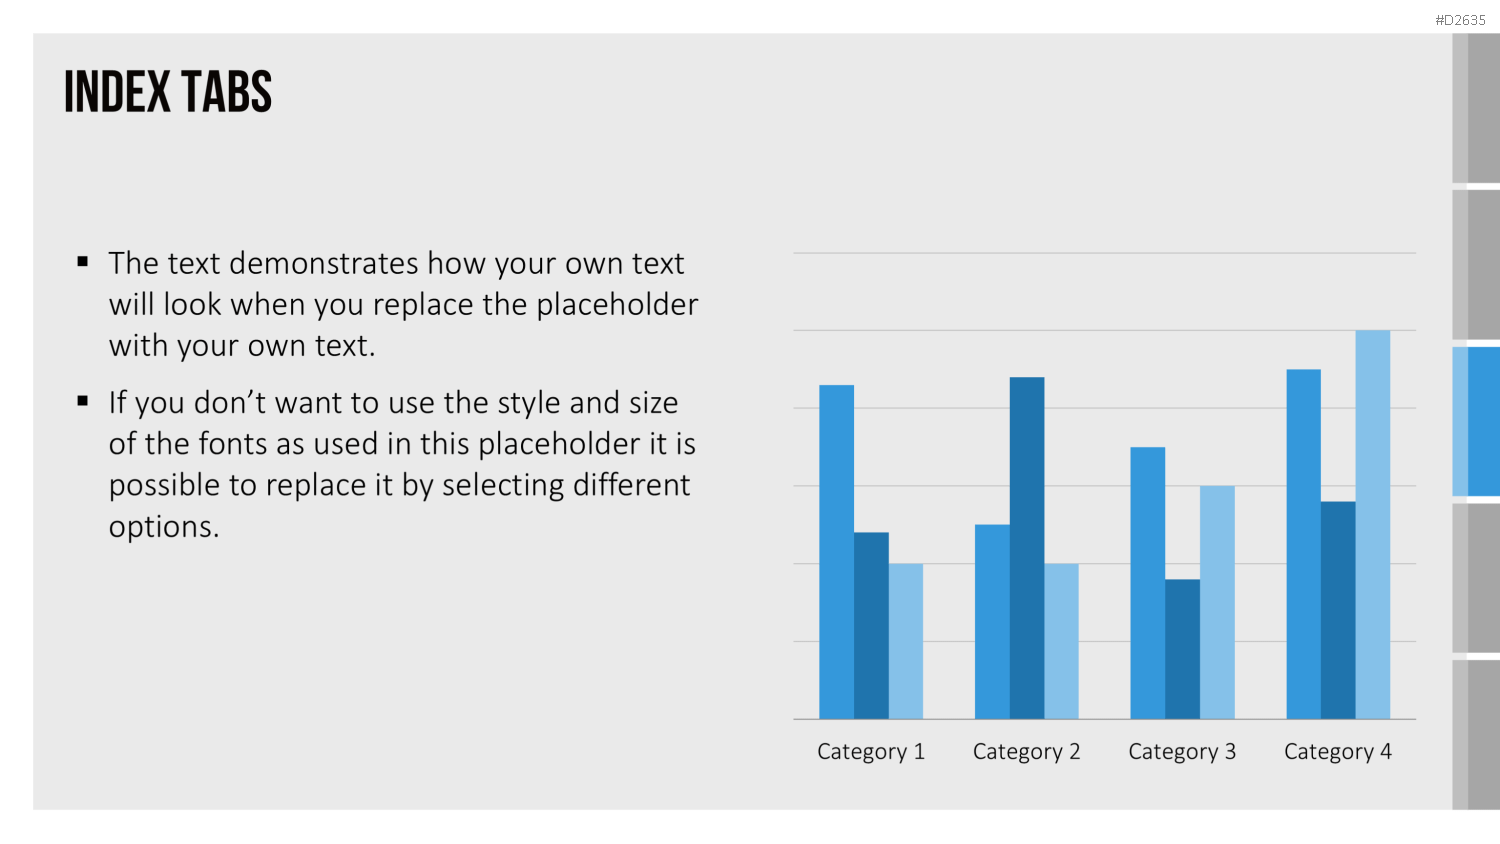This screenshot has height=844, width=1500.
Task: Click the first square bullet marker
Action: 83,263
